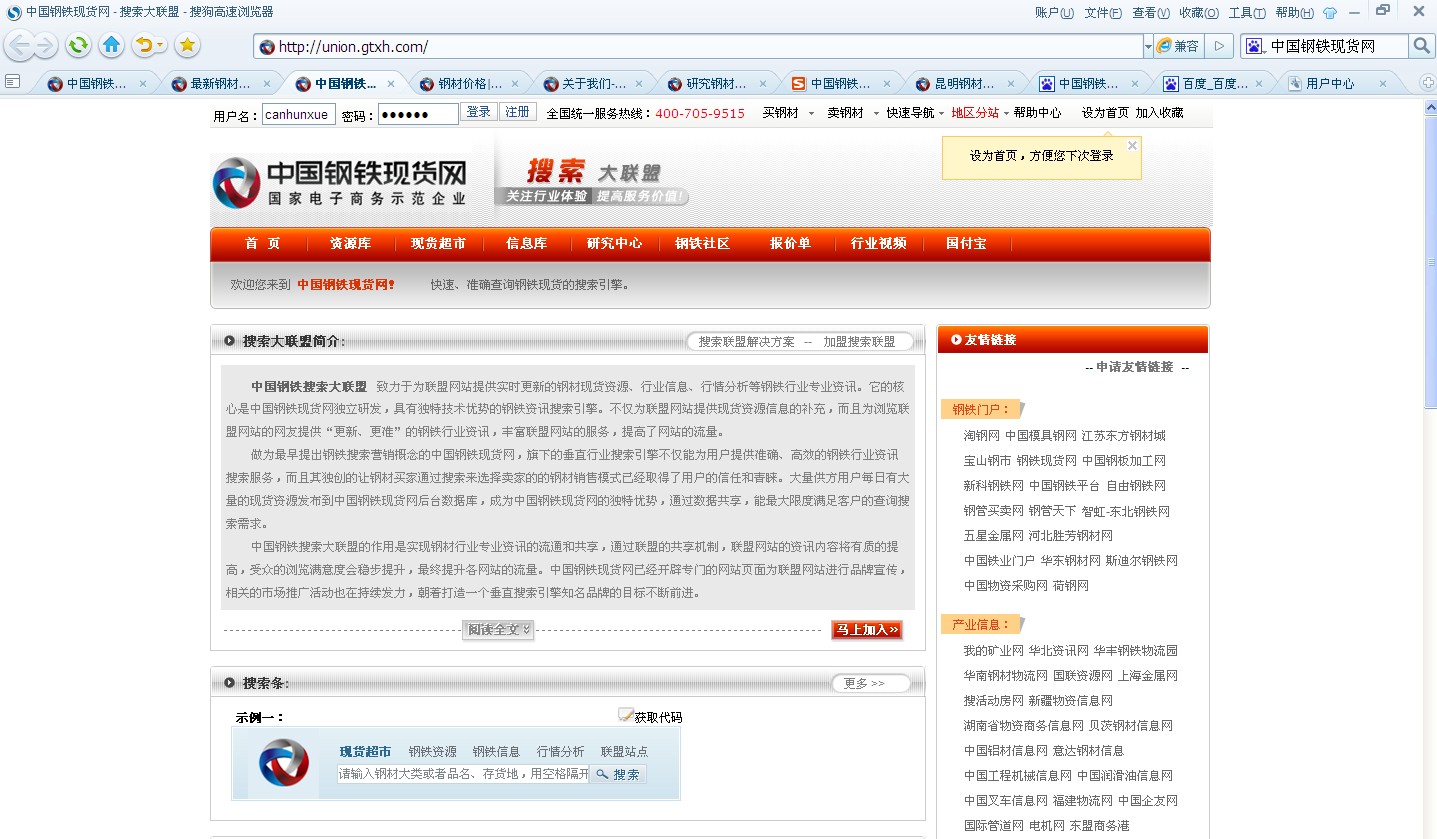Click the 更多 >> button in 搜索条
1437x839 pixels.
(x=871, y=683)
